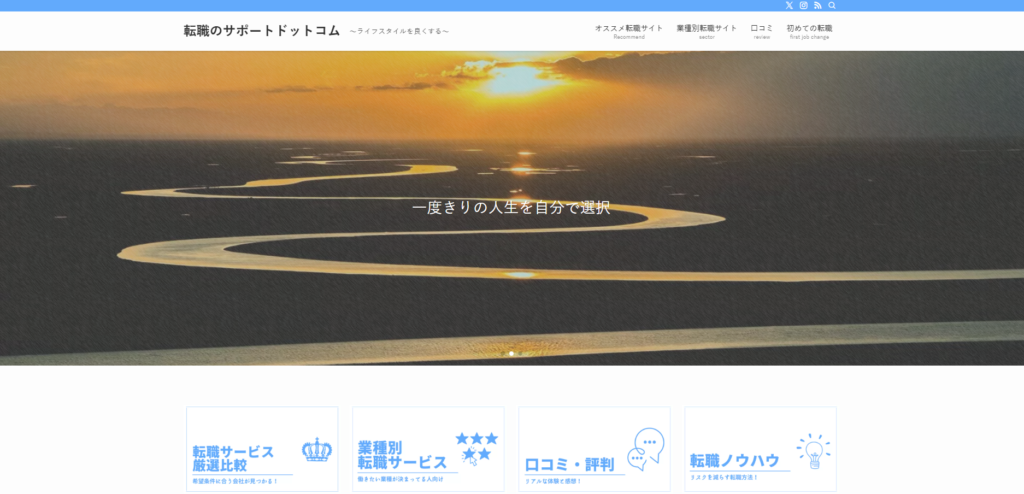
Task: Click the active middle slideshow dot
Action: [512, 353]
